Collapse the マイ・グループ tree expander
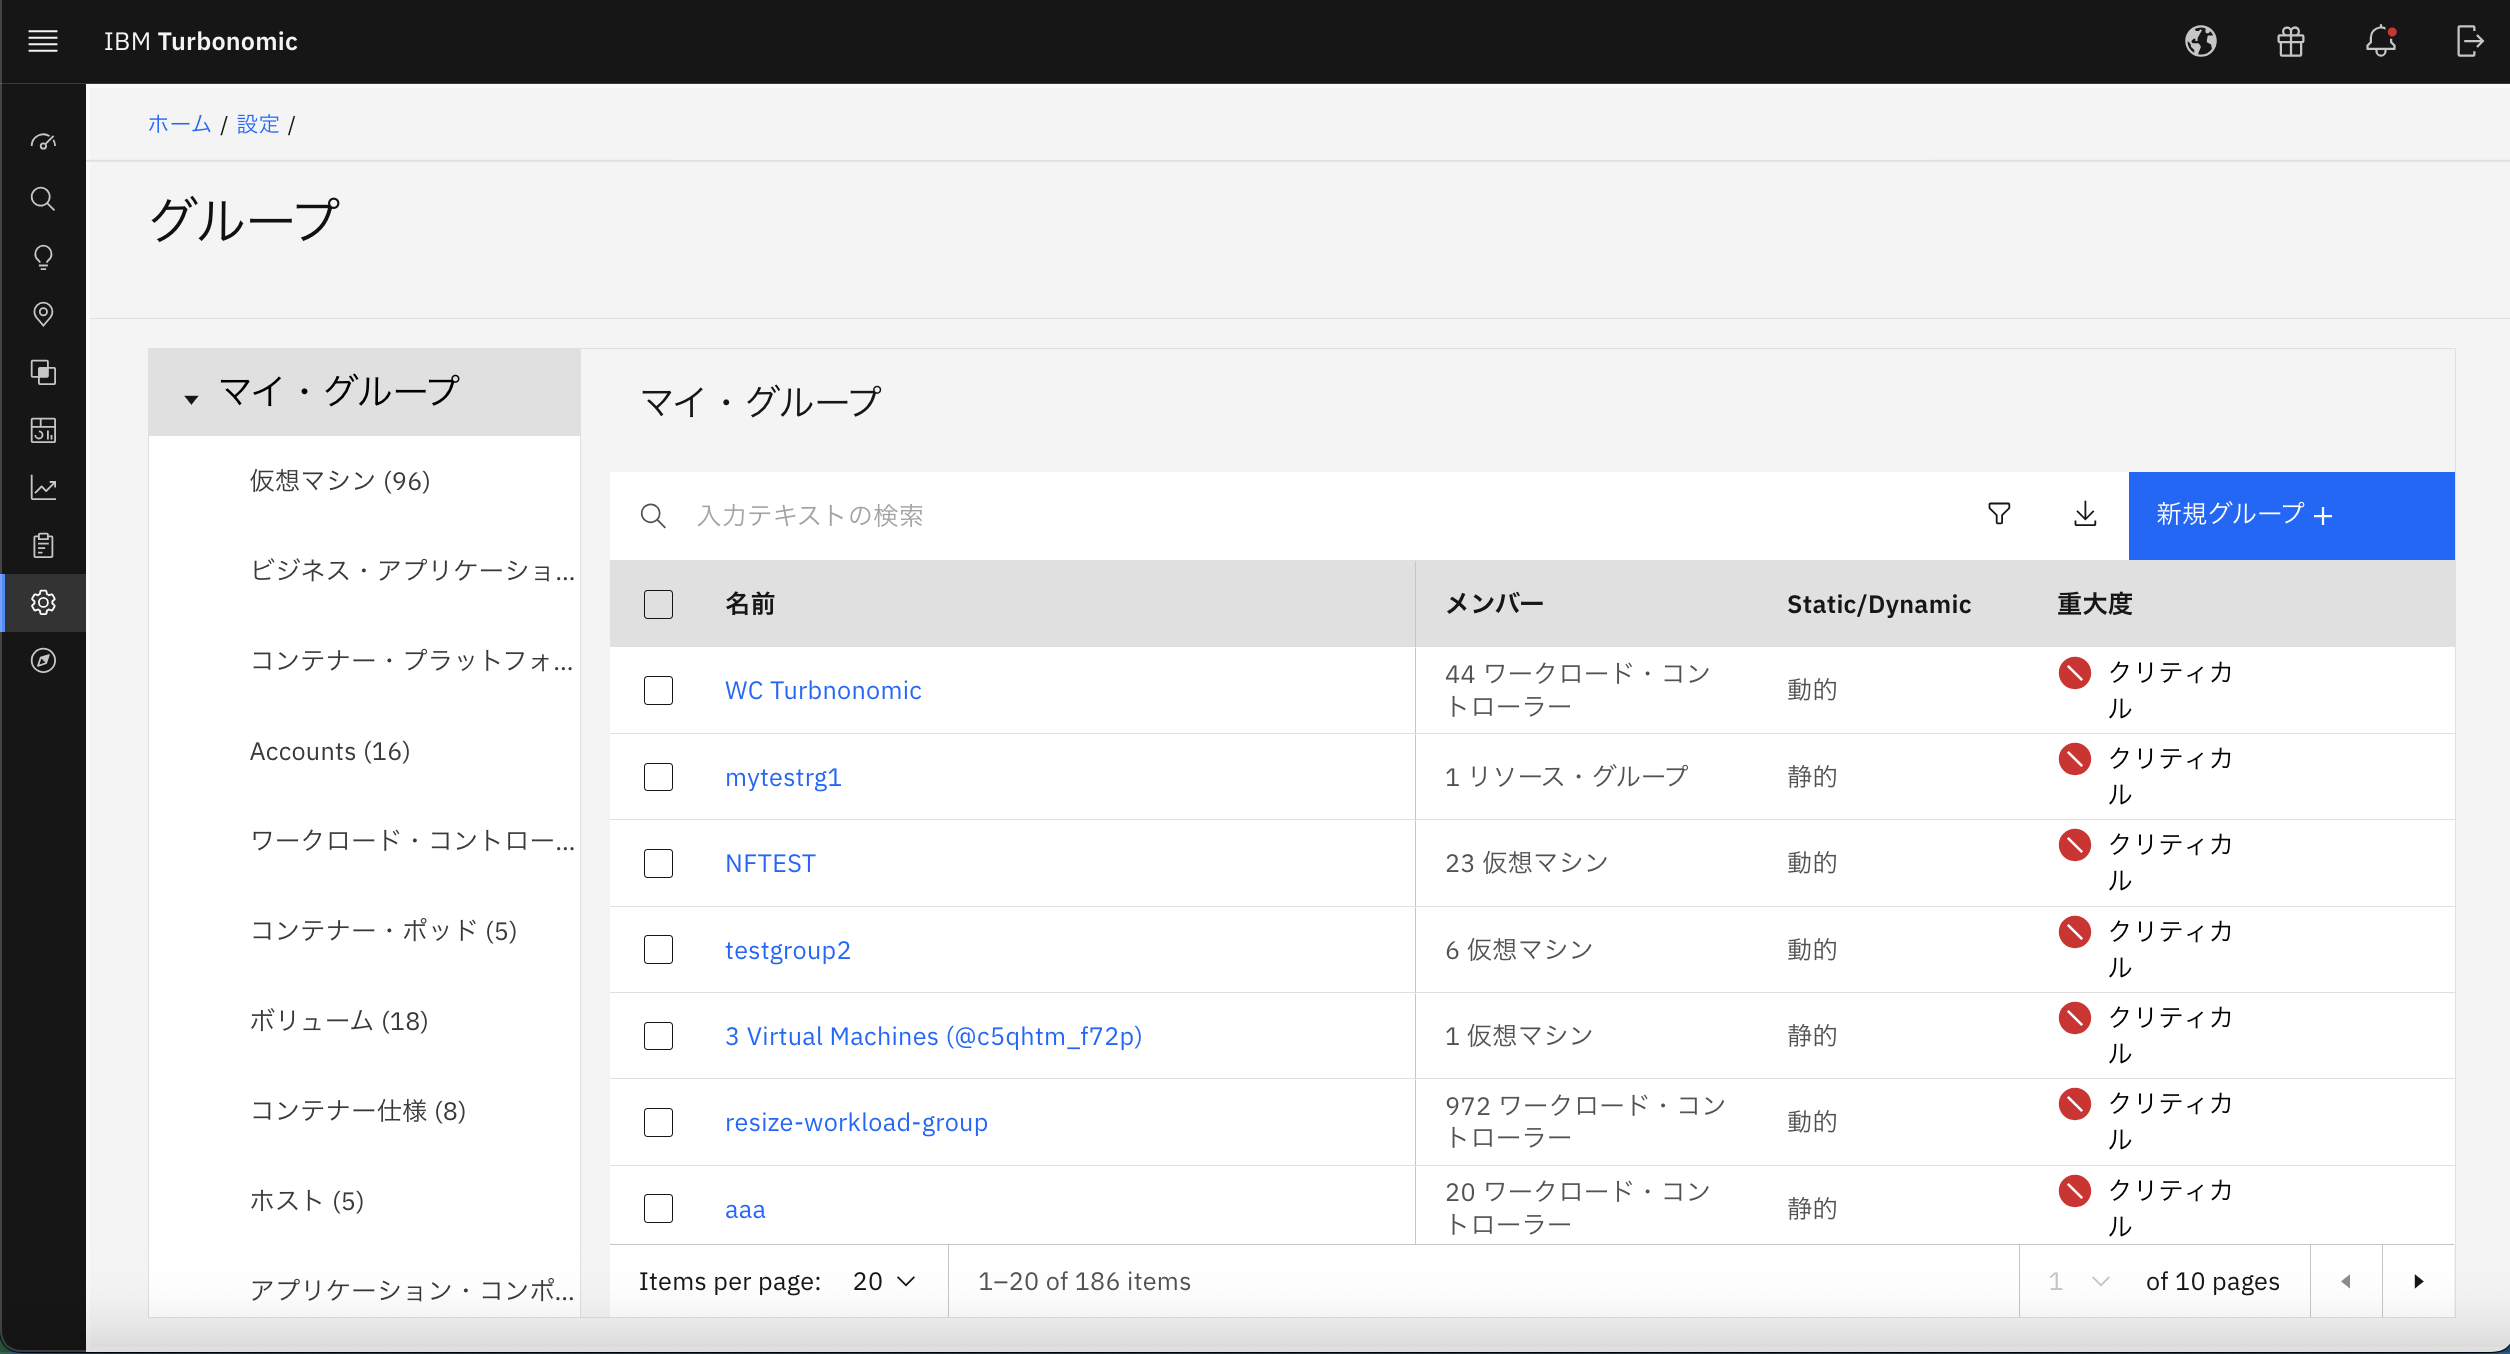Image resolution: width=2510 pixels, height=1354 pixels. pos(191,399)
